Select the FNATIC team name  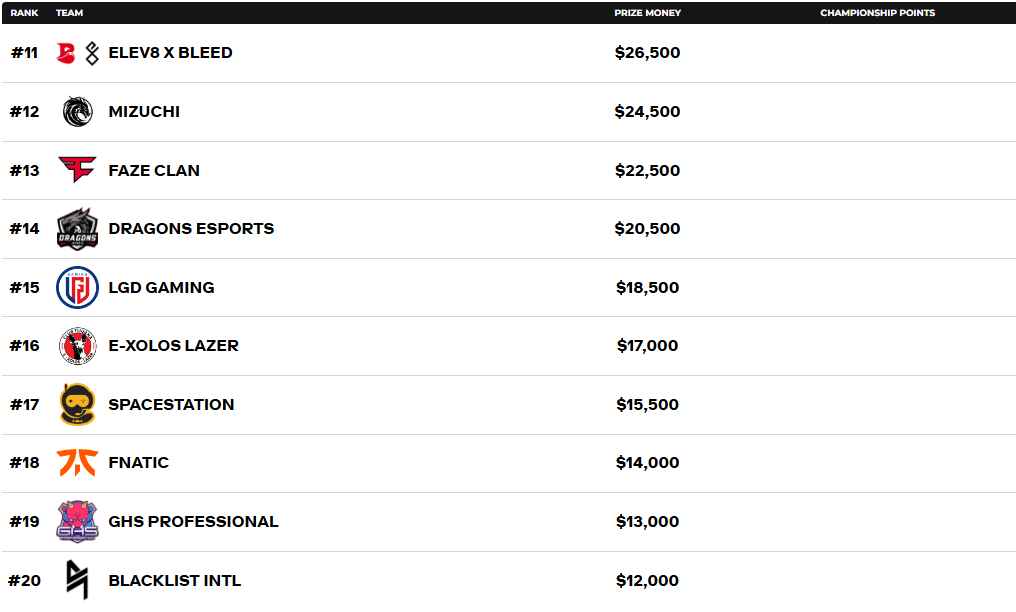click(139, 463)
